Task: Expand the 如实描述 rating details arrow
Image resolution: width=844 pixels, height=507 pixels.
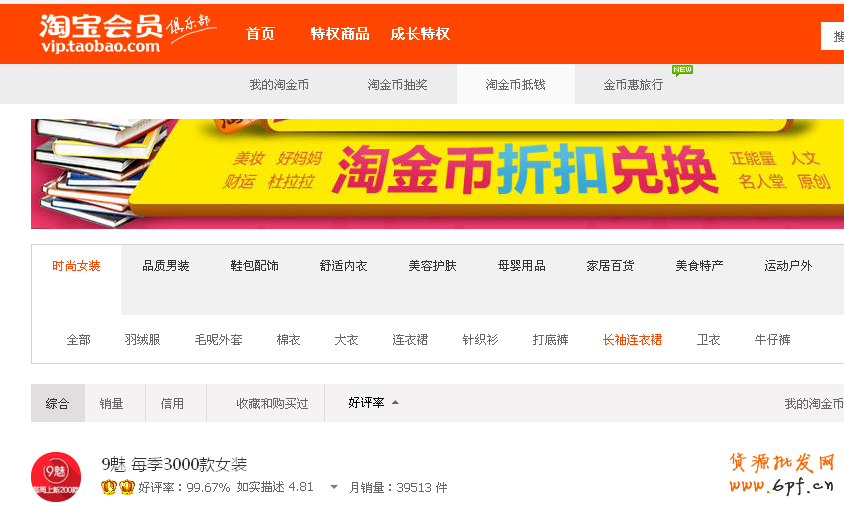Action: [x=333, y=488]
